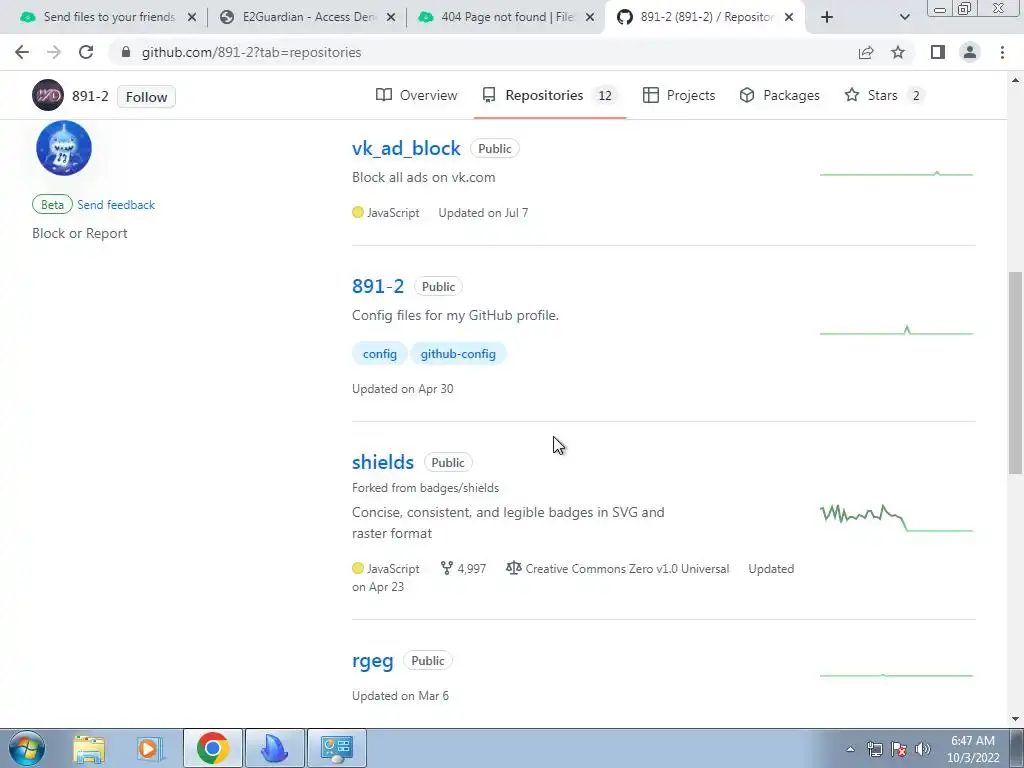Image resolution: width=1024 pixels, height=768 pixels.
Task: Close the E2Guardian tab
Action: point(391,18)
